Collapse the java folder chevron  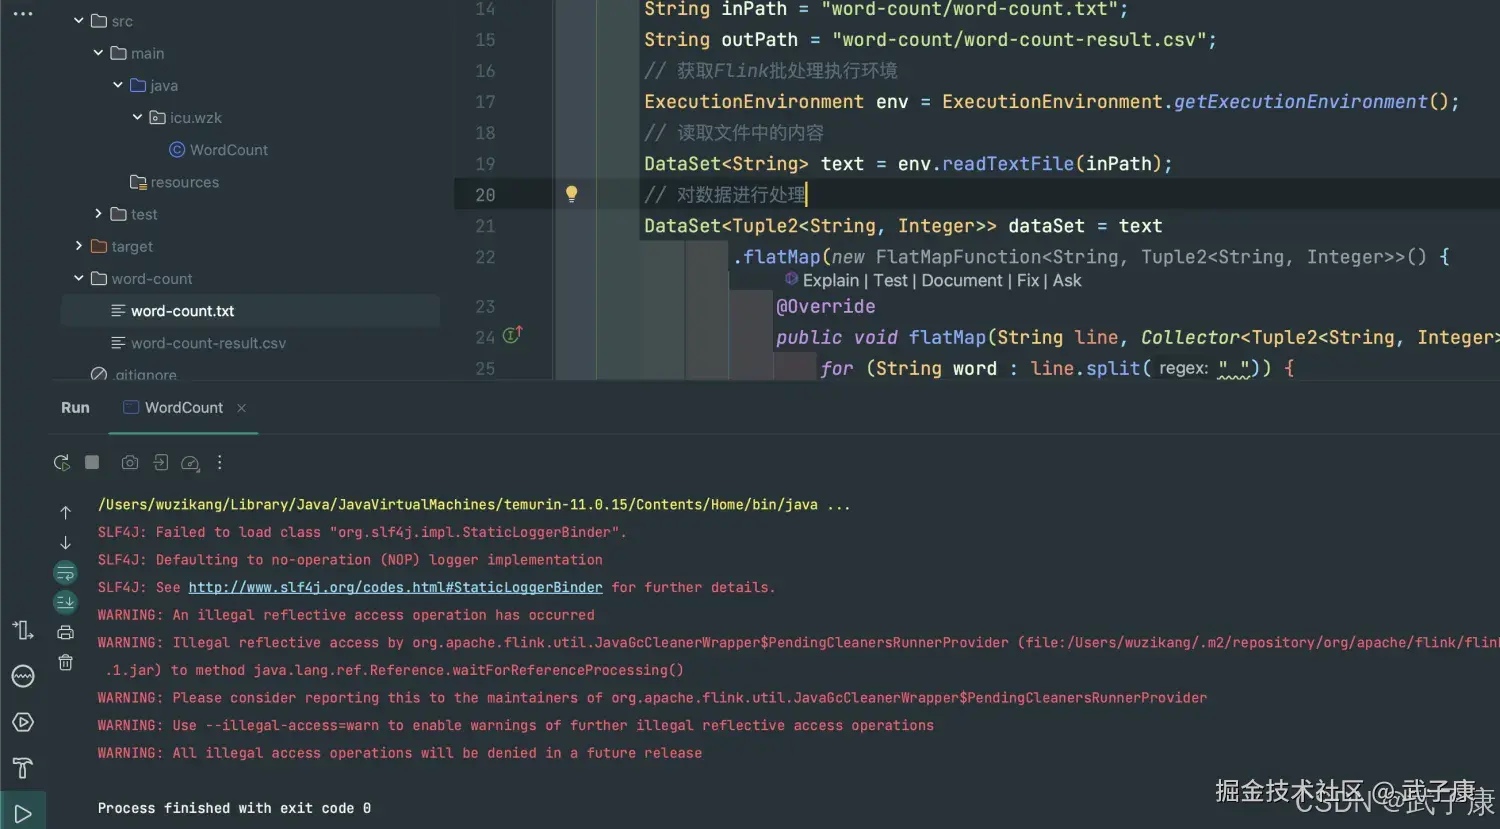click(x=118, y=85)
